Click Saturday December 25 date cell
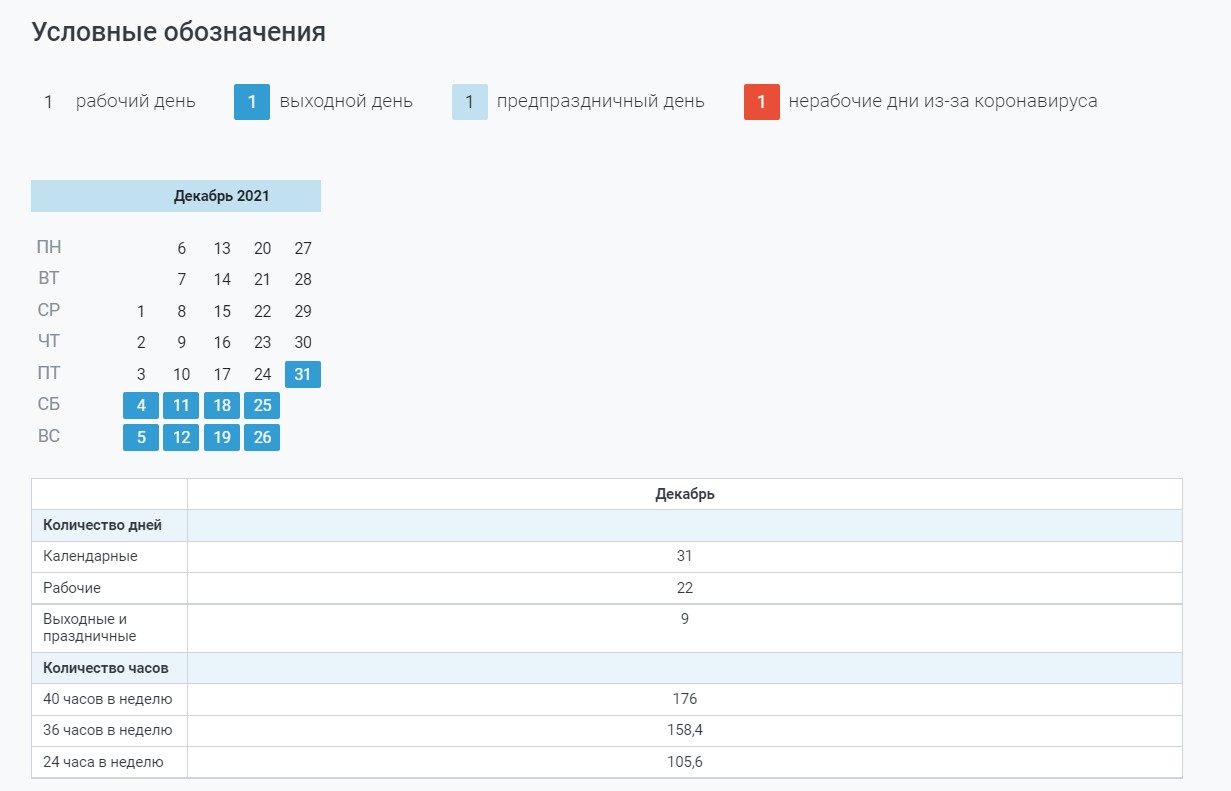 click(x=262, y=406)
